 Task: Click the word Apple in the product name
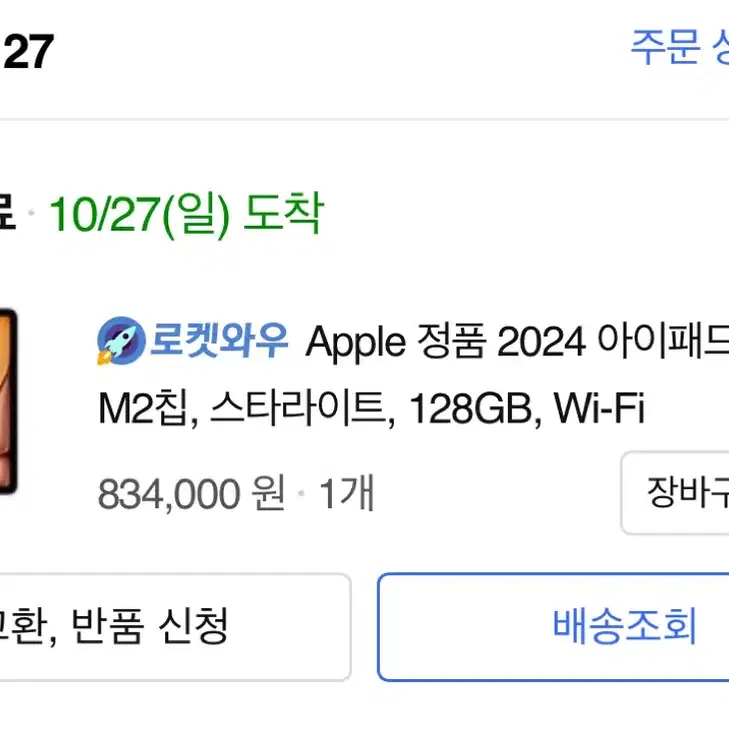356,343
